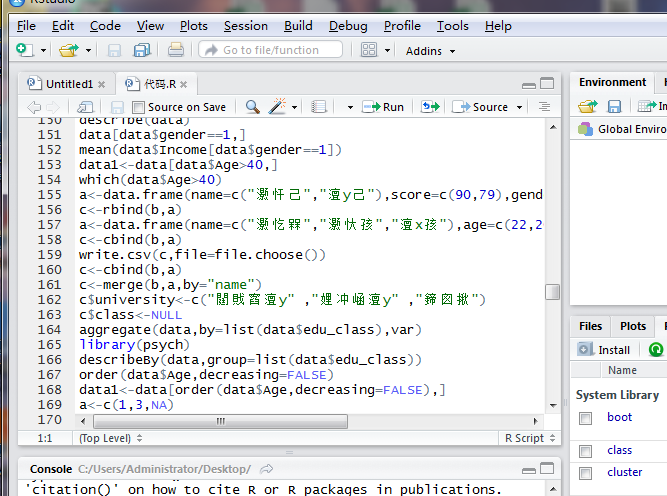
Task: Open the Session menu
Action: [246, 26]
